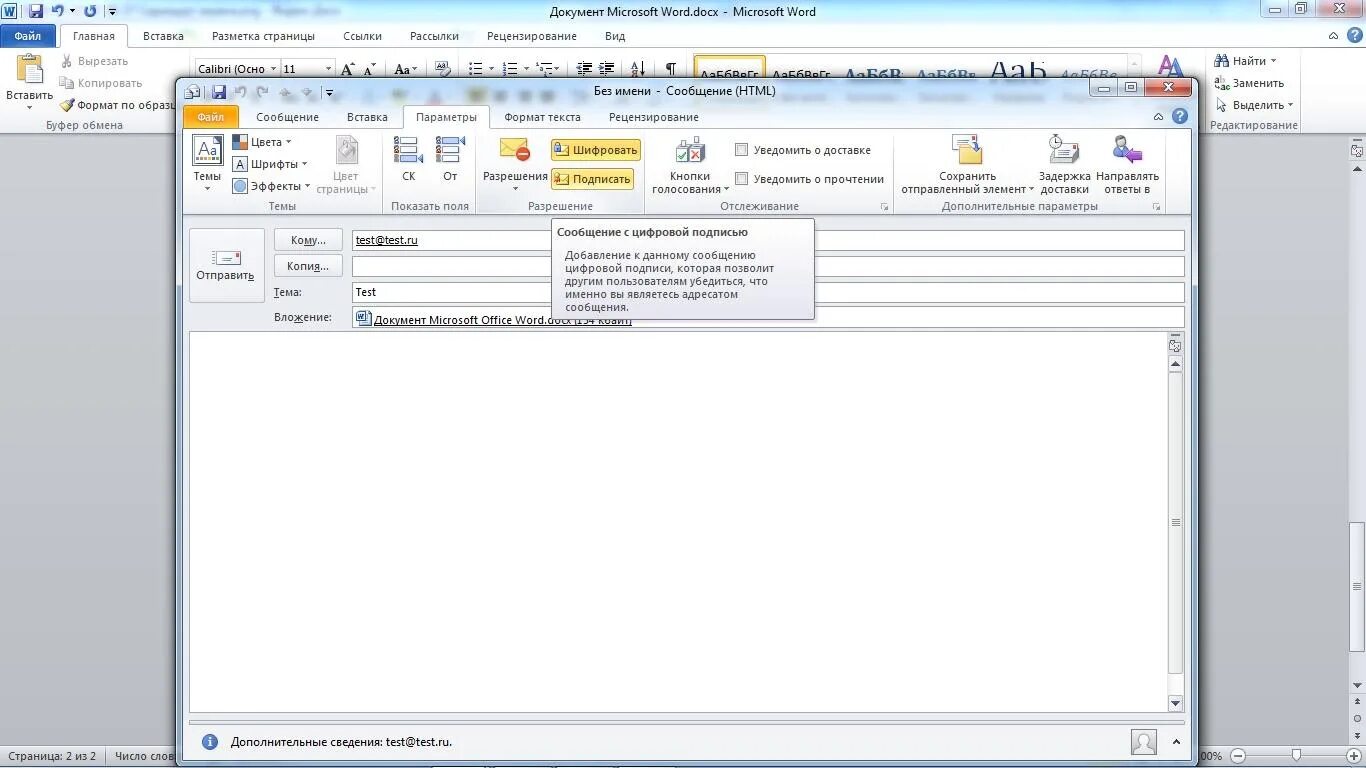Decrease font size in Word ribbon

pyautogui.click(x=369, y=69)
